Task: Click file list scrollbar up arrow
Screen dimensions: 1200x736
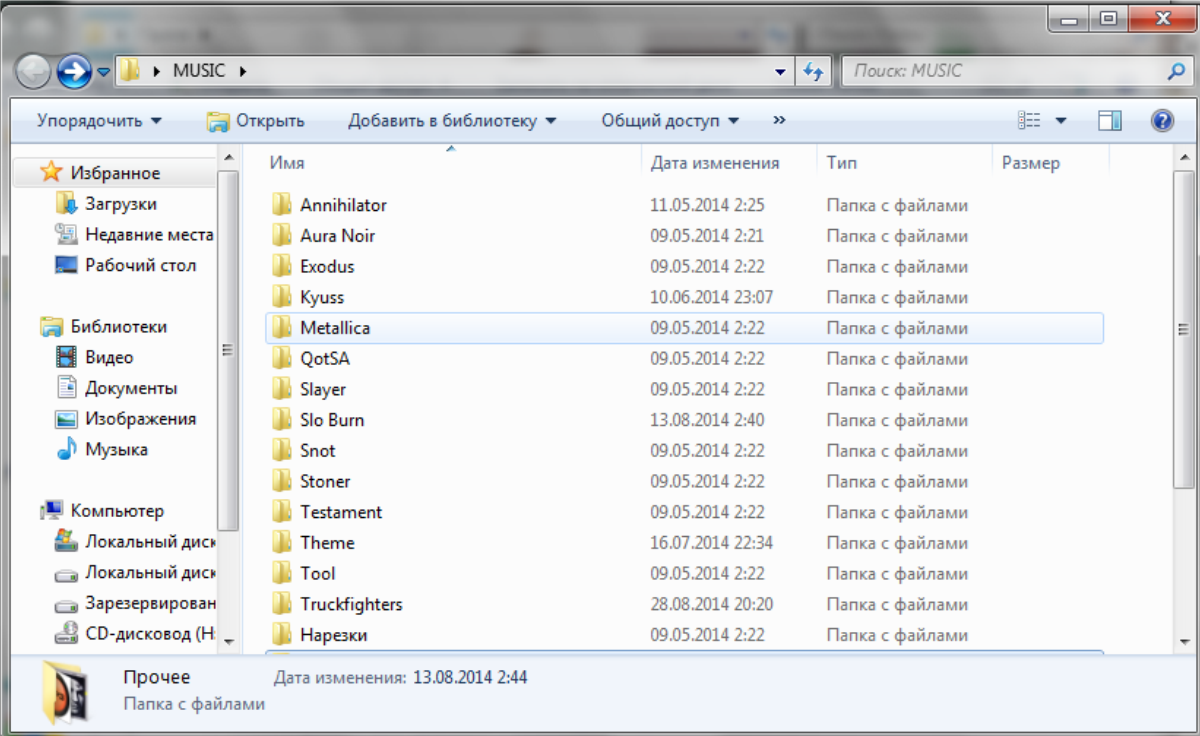Action: click(x=1183, y=159)
